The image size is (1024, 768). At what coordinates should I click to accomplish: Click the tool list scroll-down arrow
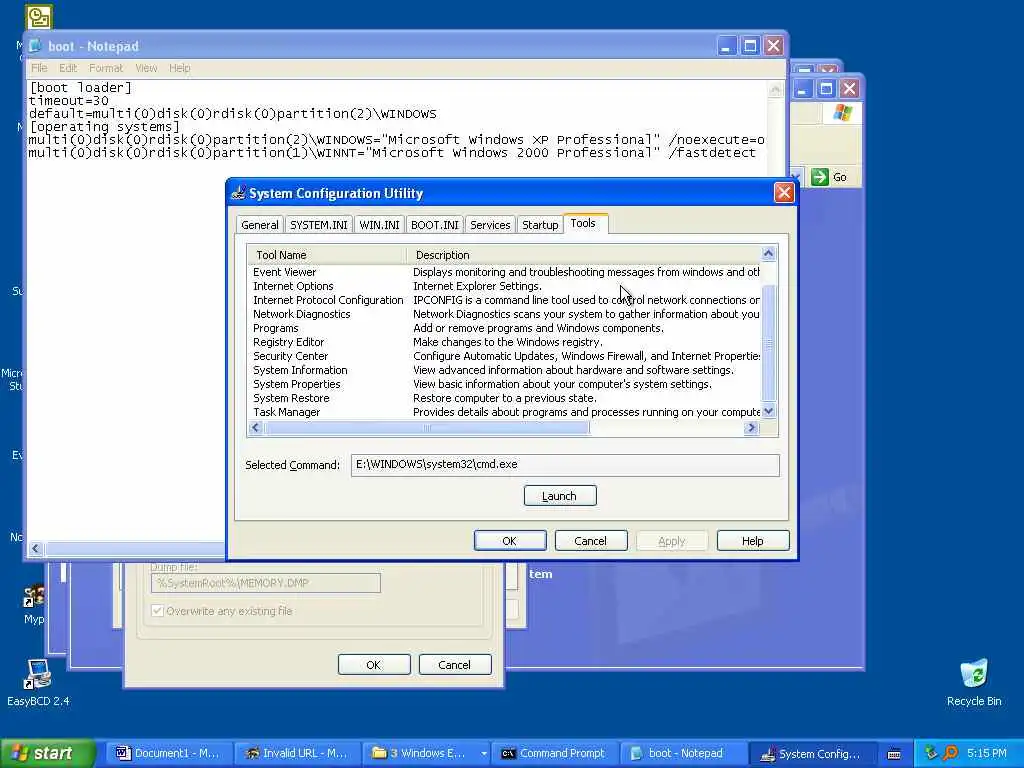(x=769, y=411)
